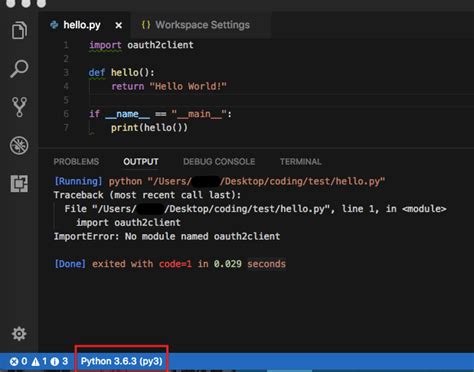This screenshot has height=372, width=474.
Task: Open the Source Control branch icon
Action: pos(19,107)
